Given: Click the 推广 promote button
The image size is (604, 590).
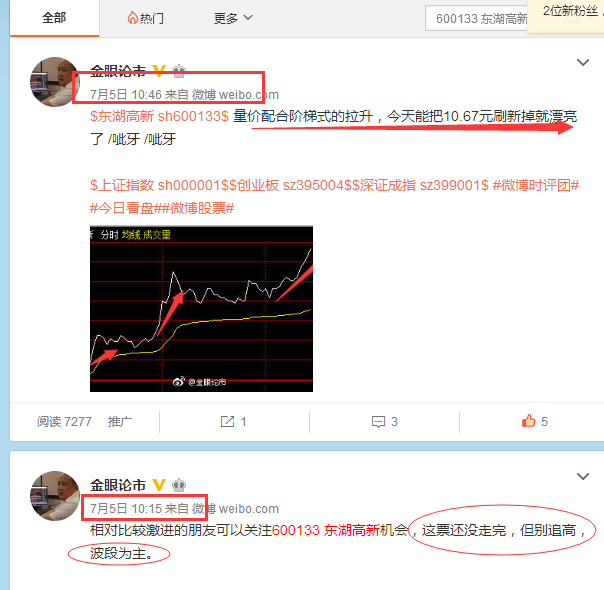Looking at the screenshot, I should pos(119,422).
